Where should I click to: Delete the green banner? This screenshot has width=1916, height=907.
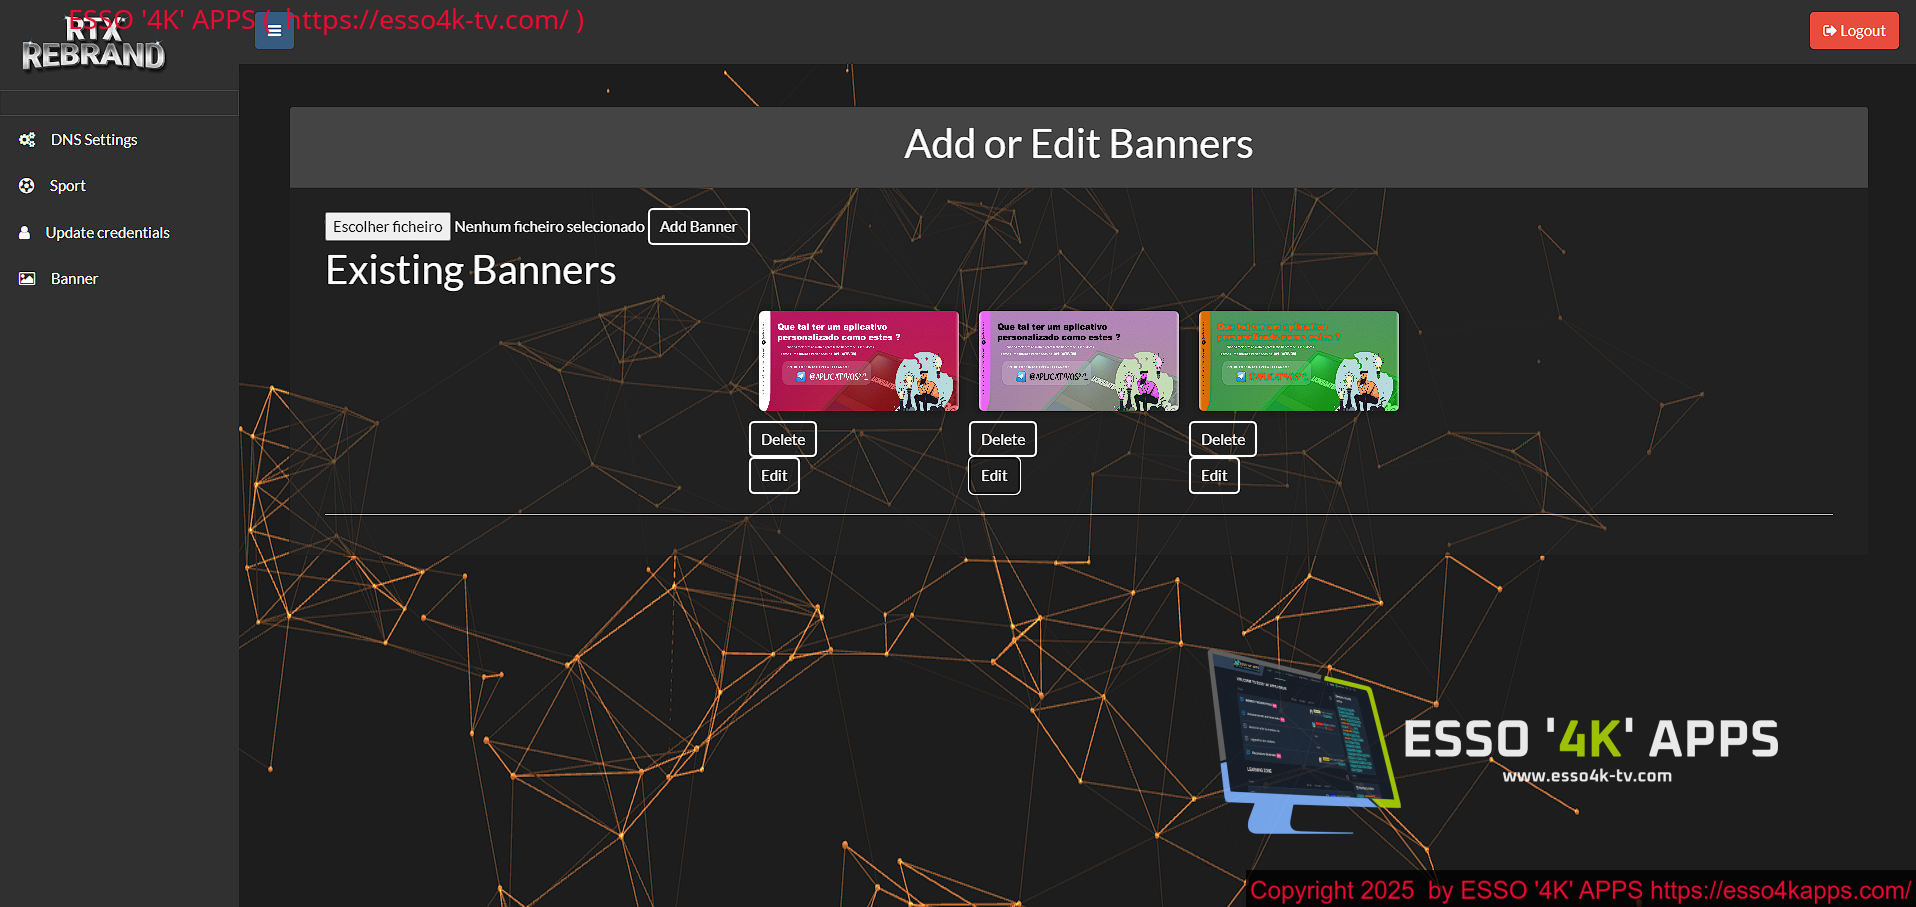1223,439
